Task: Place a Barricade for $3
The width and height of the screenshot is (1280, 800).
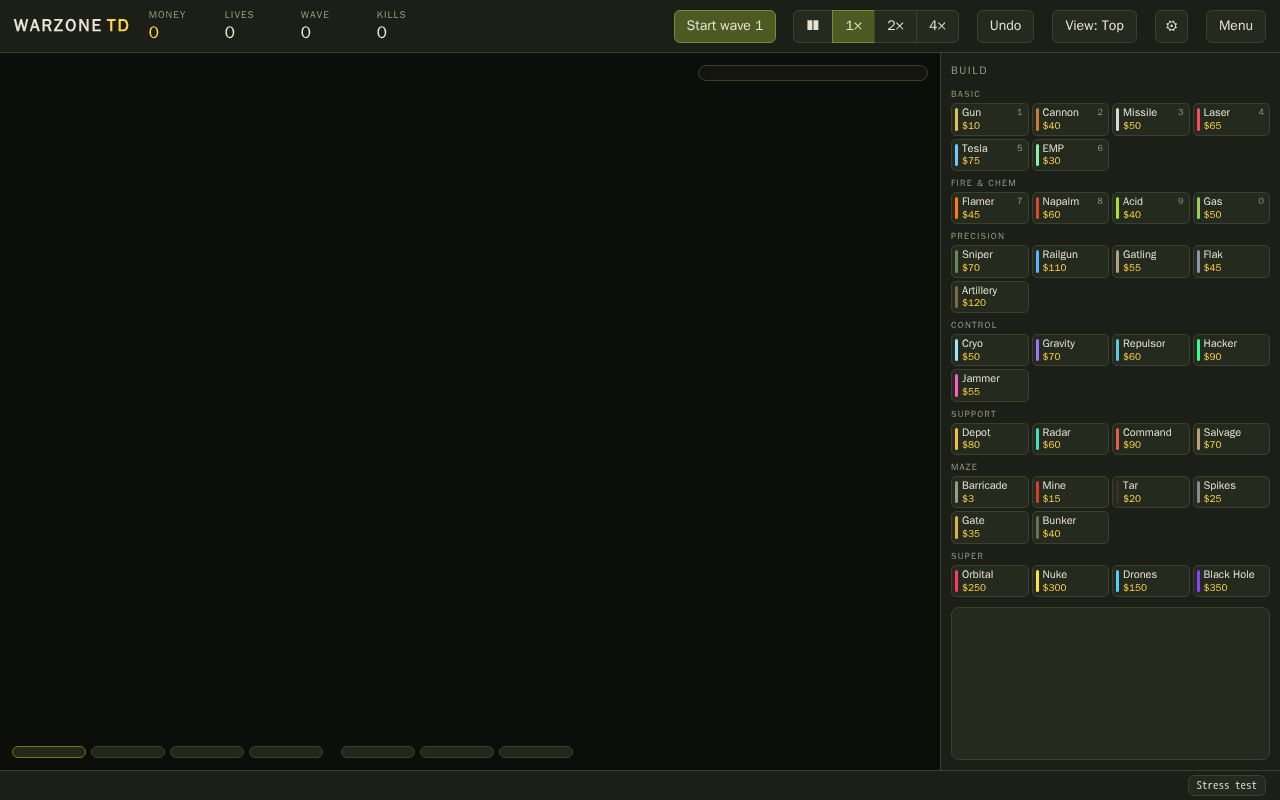Action: 990,492
